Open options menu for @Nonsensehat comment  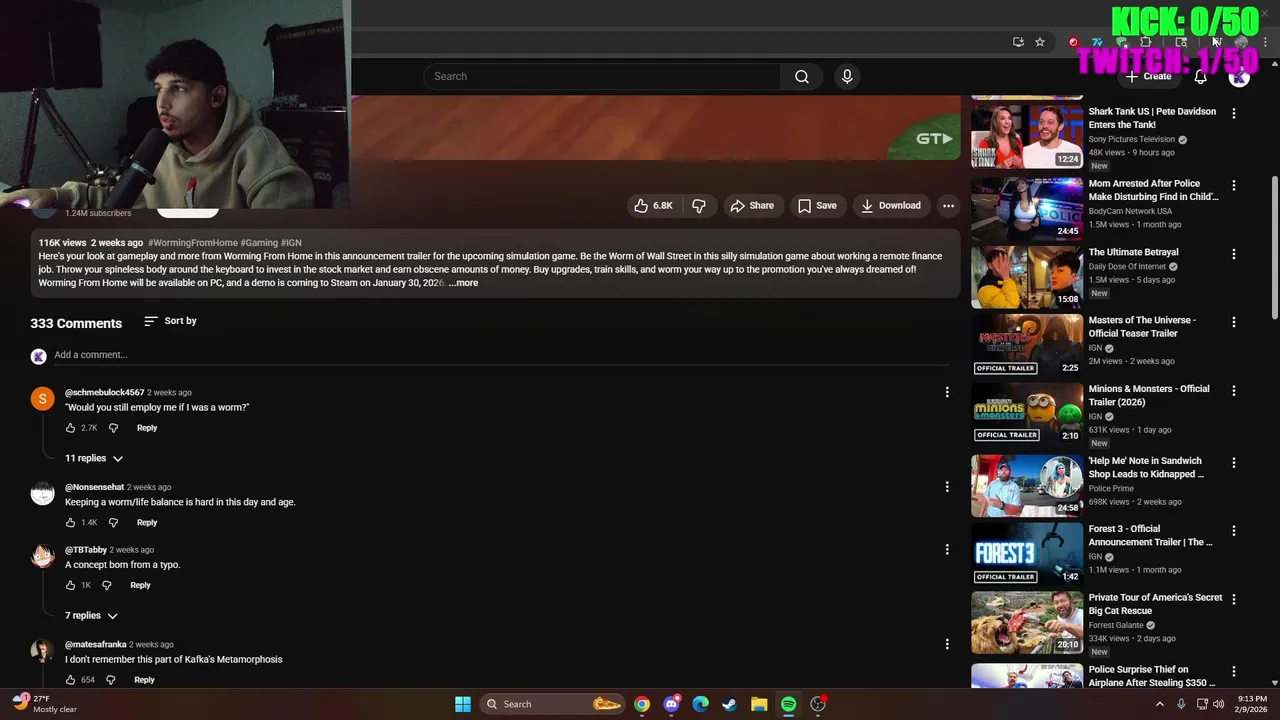click(947, 487)
